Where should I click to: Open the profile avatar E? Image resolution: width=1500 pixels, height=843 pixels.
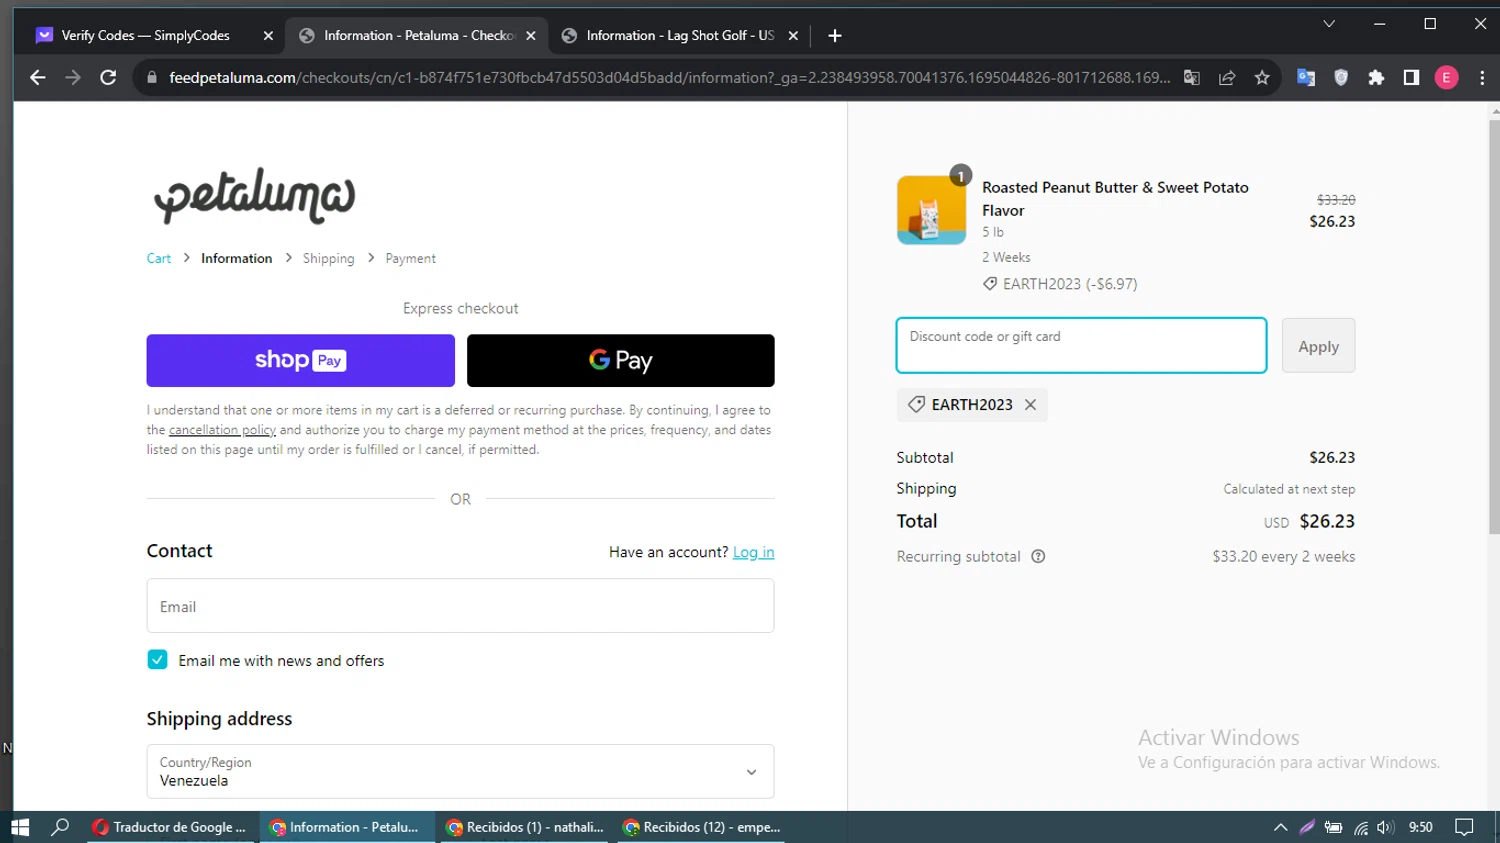pyautogui.click(x=1446, y=77)
